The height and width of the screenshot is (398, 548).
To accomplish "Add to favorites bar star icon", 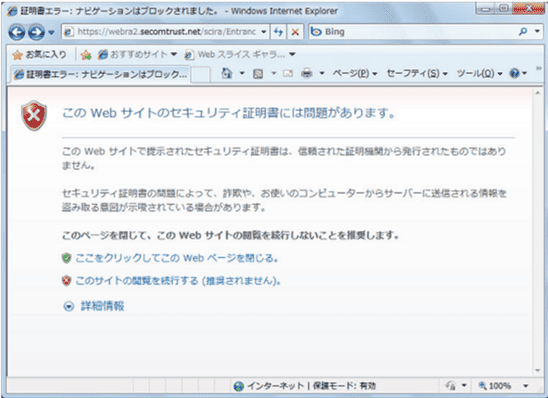I will (x=86, y=55).
